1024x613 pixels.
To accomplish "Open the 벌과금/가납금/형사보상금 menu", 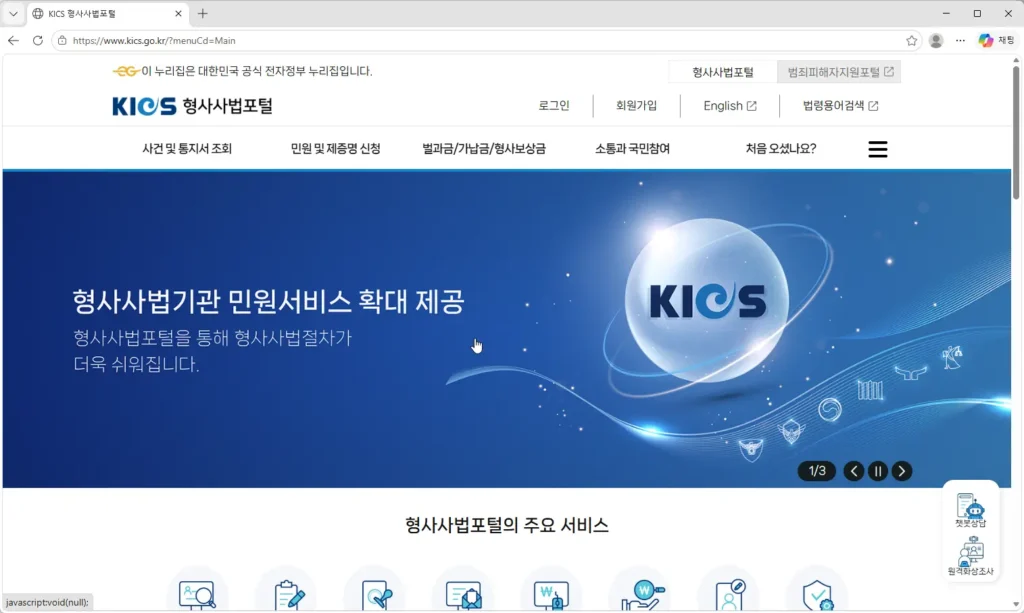I will click(x=484, y=149).
